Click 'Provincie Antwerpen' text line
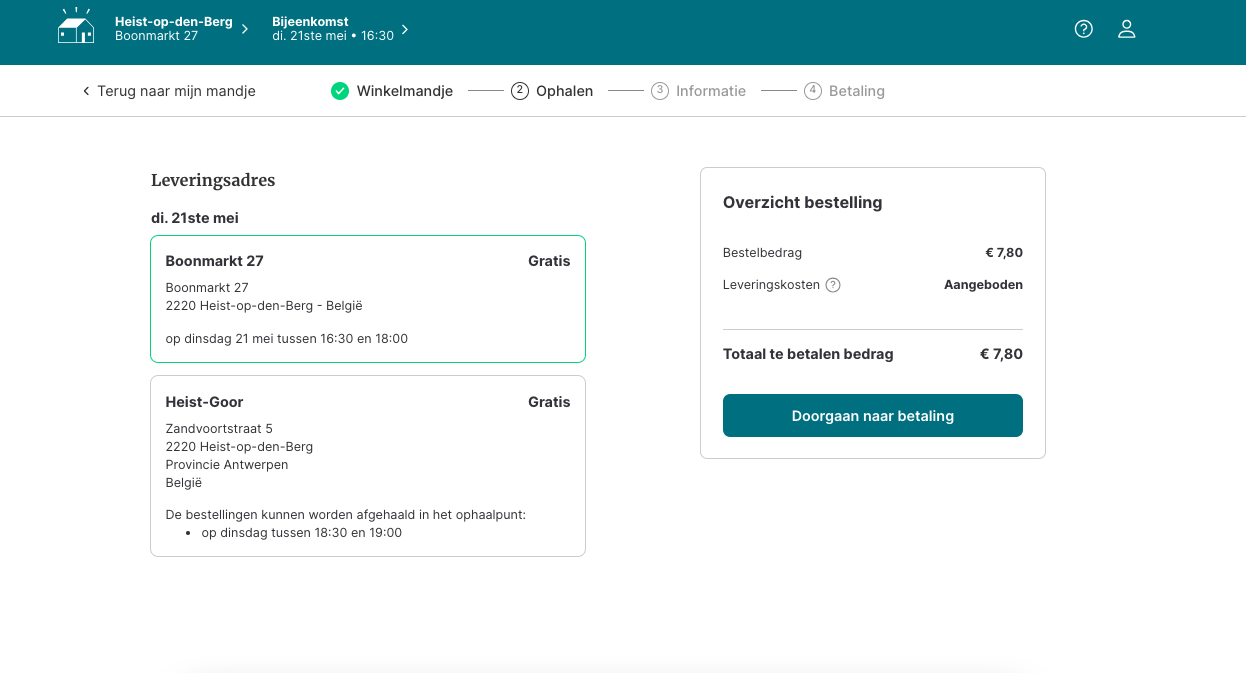This screenshot has width=1246, height=673. 227,465
